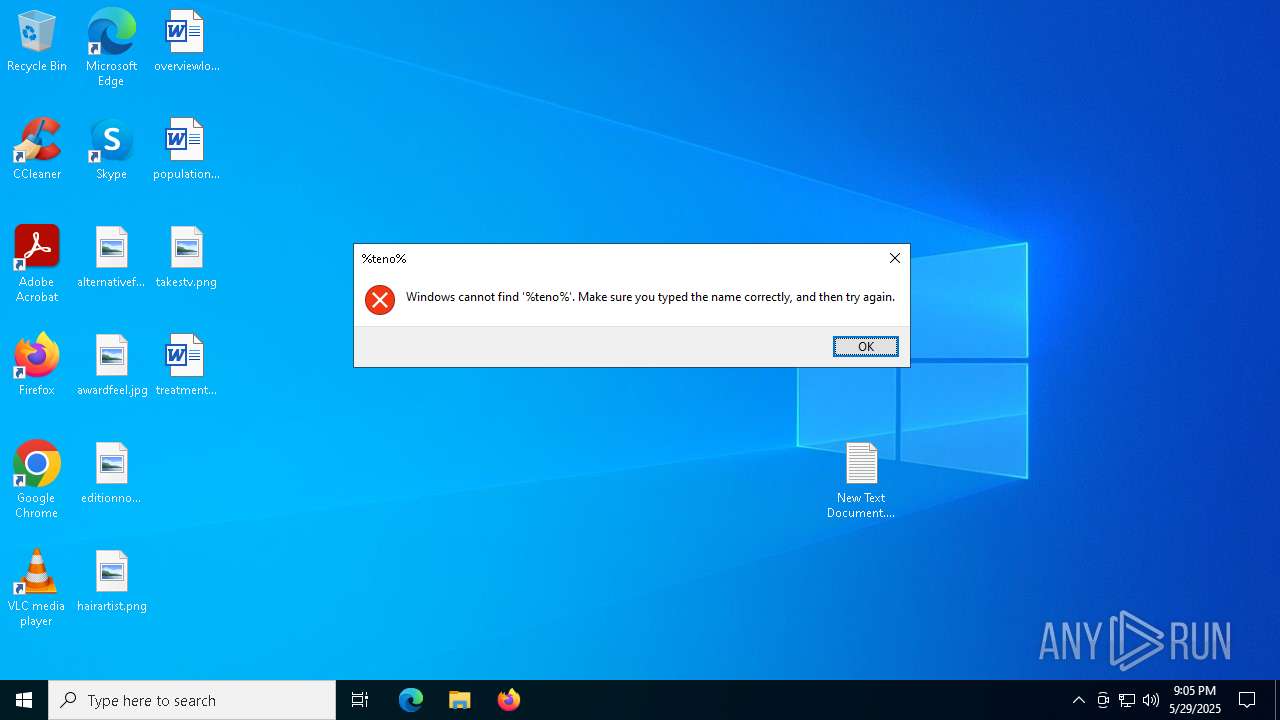Select the alternativef... image file icon

point(111,258)
